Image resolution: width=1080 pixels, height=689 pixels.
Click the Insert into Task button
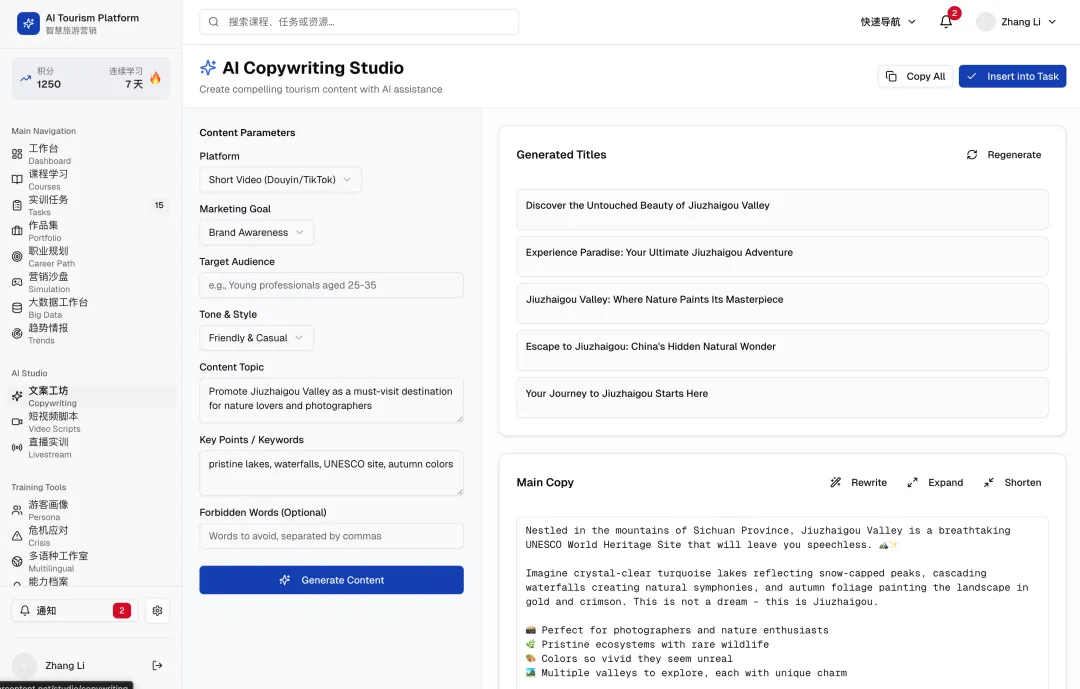[x=1012, y=76]
